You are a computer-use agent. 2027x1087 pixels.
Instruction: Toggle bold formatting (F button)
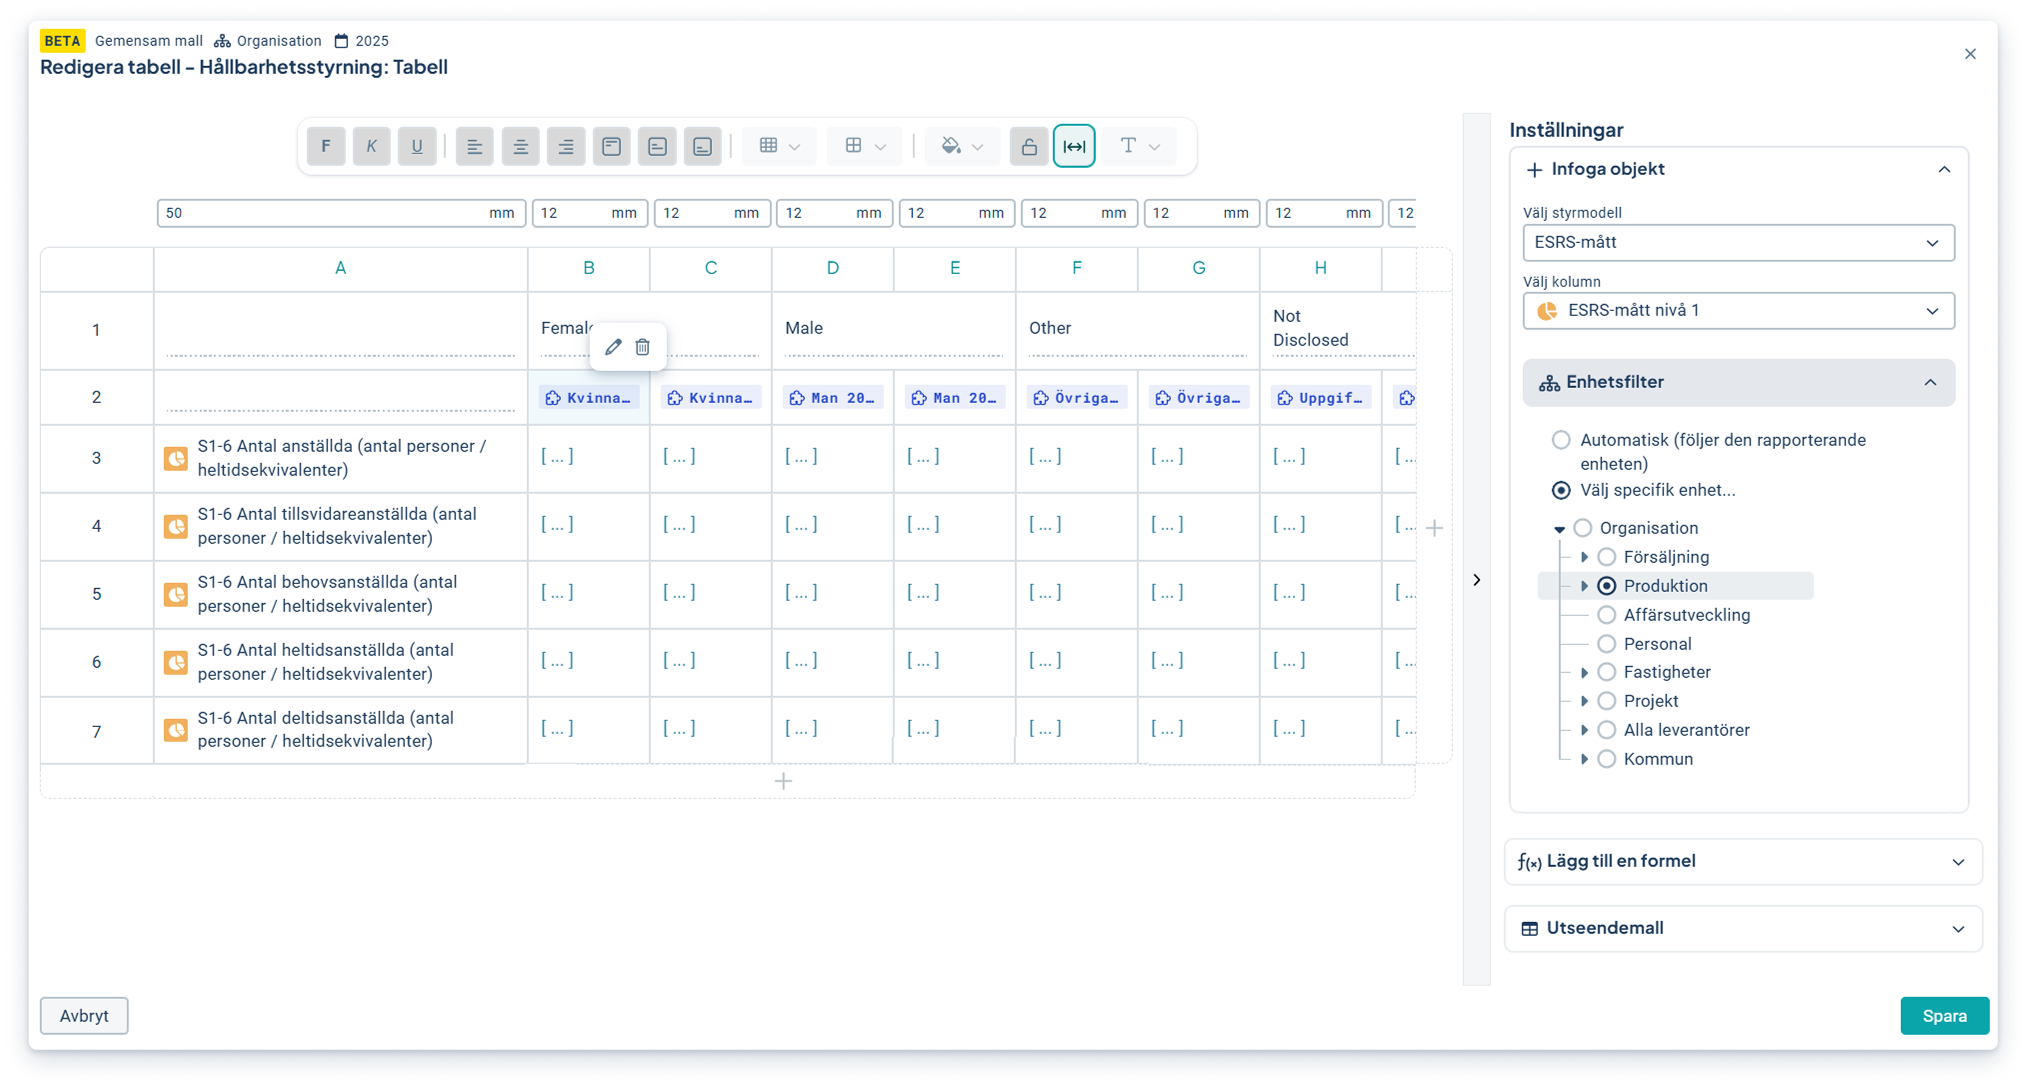pos(326,146)
